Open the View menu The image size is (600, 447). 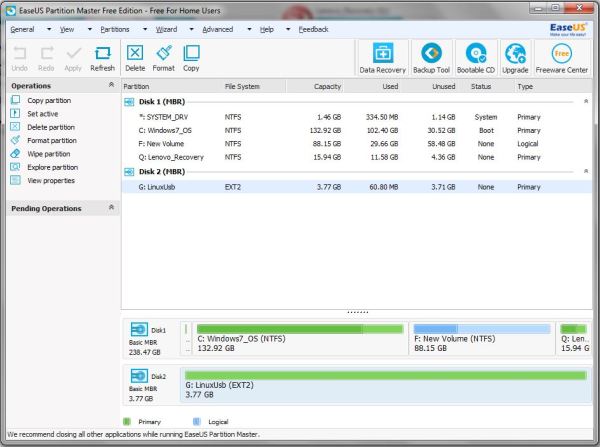coord(67,29)
